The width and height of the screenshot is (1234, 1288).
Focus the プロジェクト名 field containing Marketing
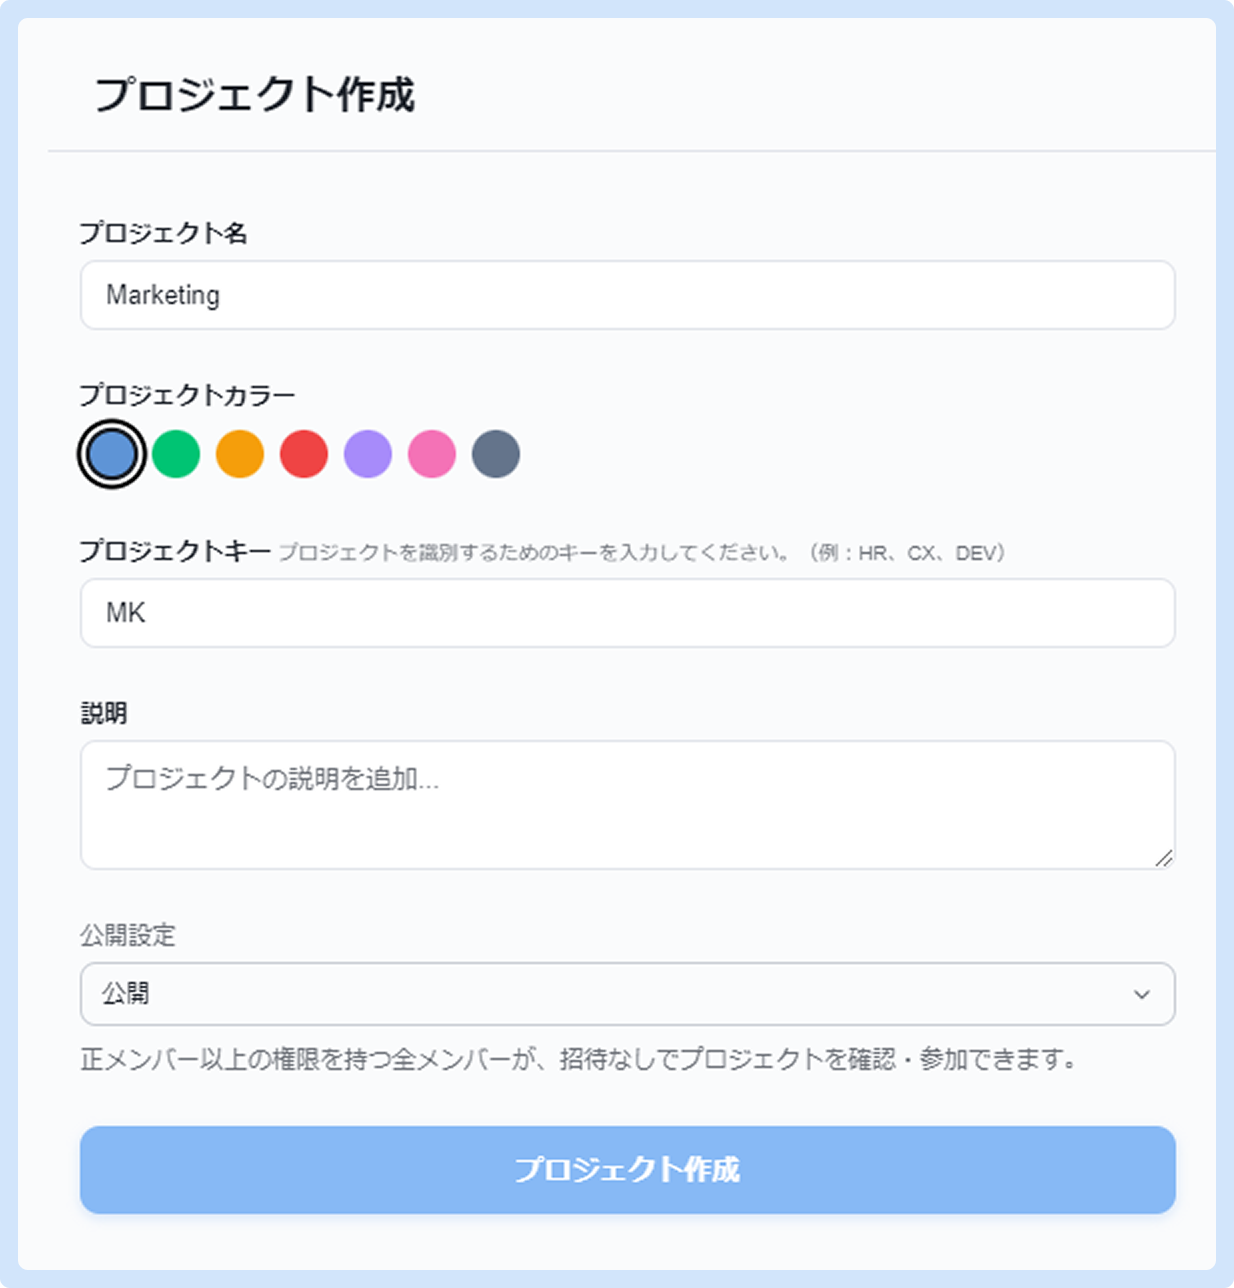pos(627,295)
